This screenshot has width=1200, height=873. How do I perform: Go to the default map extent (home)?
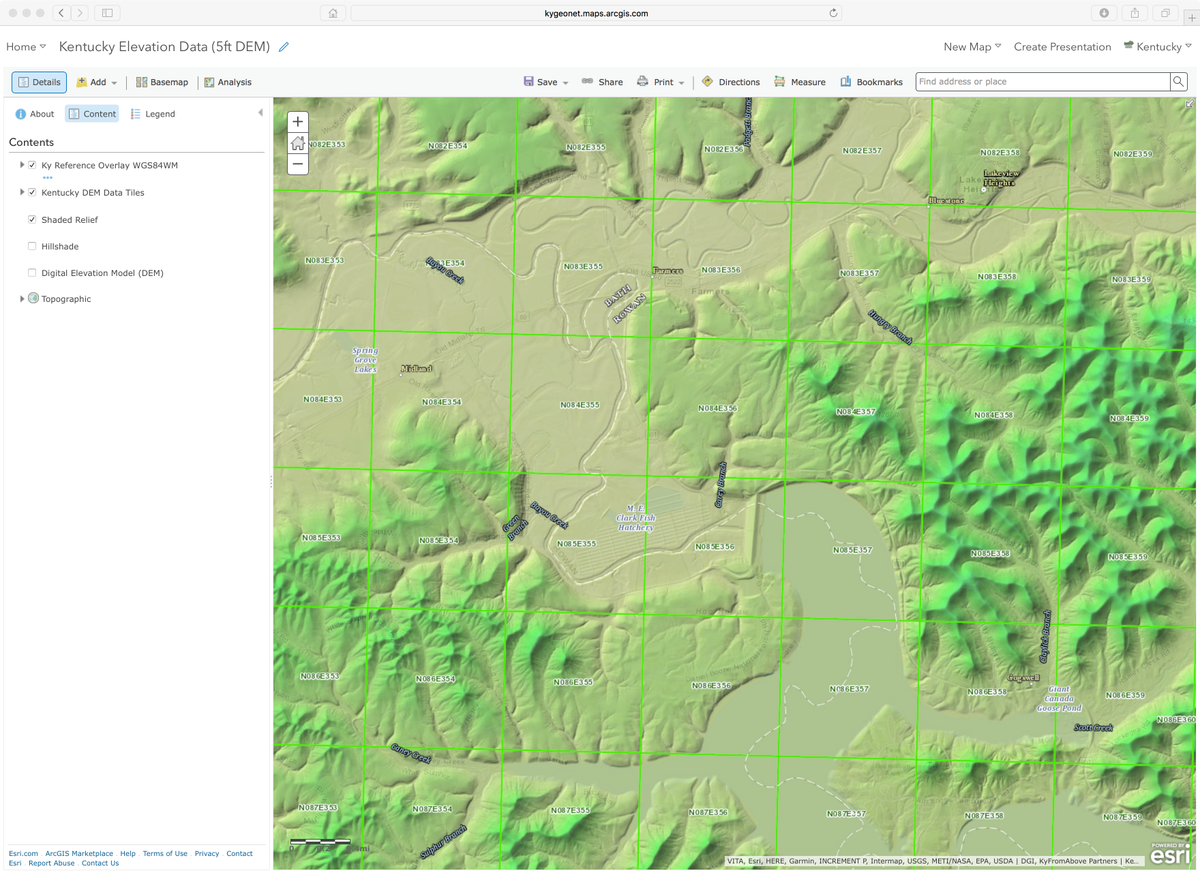click(297, 143)
